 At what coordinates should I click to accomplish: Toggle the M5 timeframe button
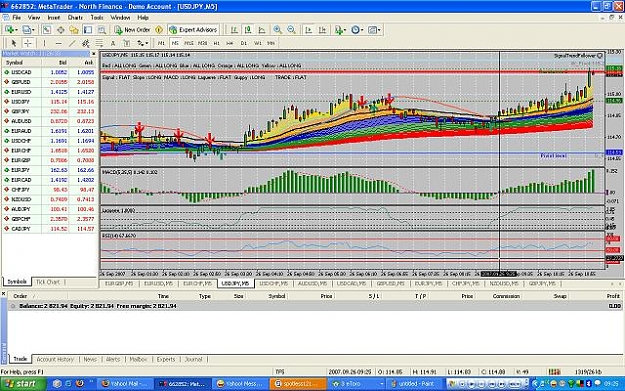coord(175,43)
